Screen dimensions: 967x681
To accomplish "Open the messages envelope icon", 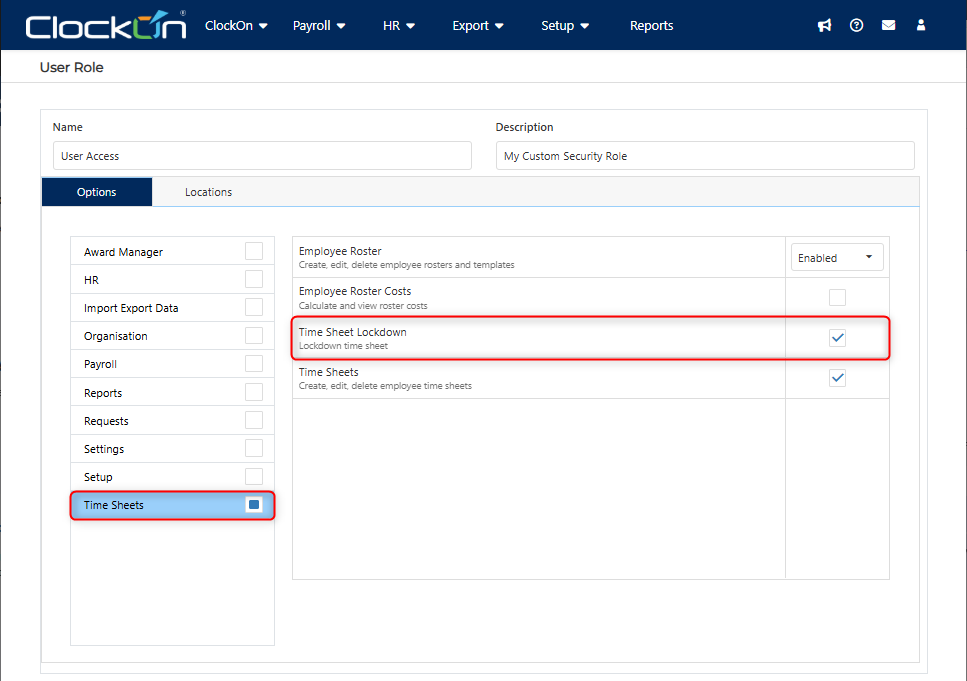I will [x=888, y=26].
